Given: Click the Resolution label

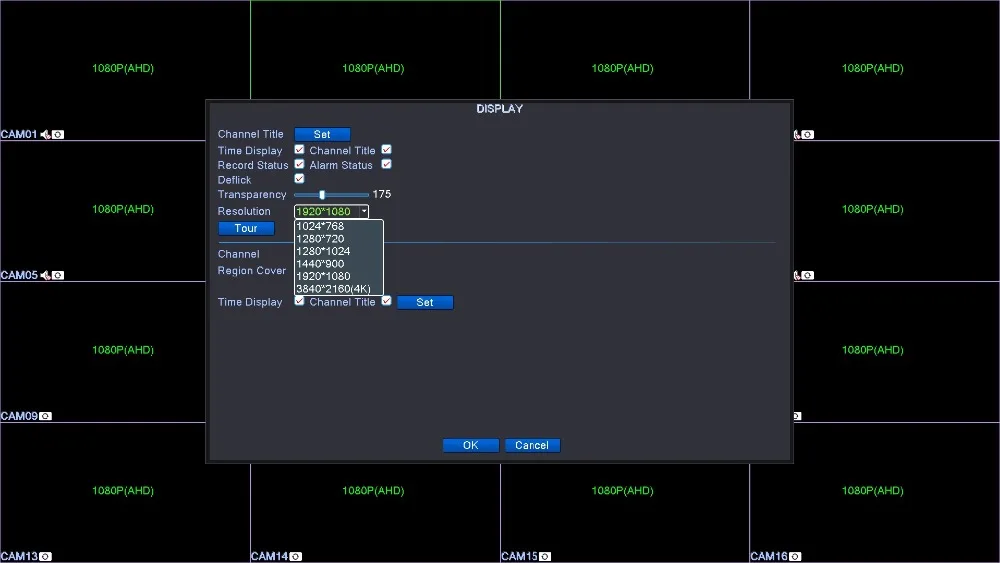Looking at the screenshot, I should pos(244,212).
